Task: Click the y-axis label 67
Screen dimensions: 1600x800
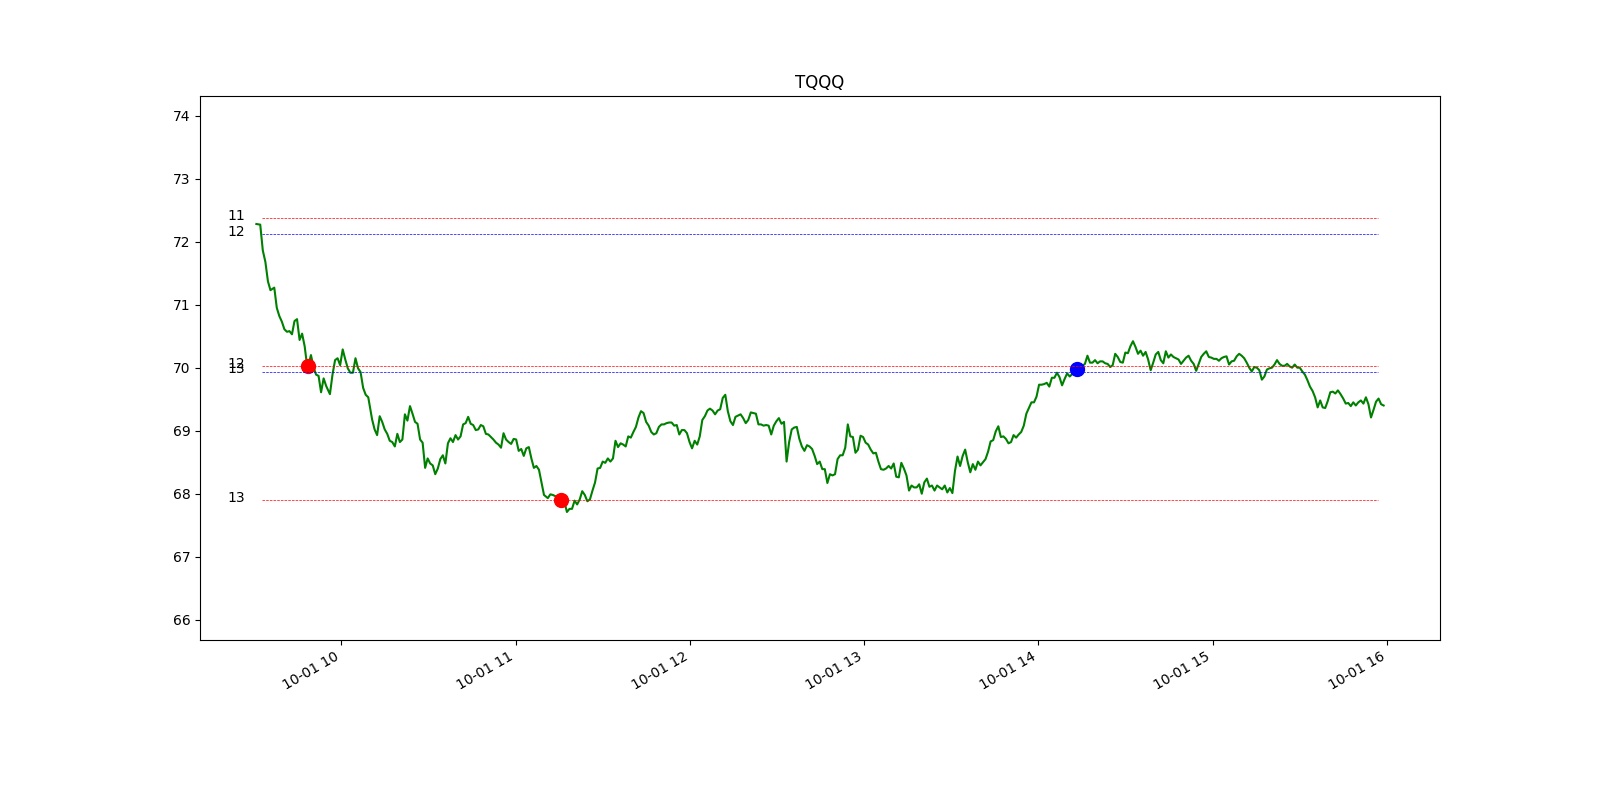Action: [x=181, y=557]
